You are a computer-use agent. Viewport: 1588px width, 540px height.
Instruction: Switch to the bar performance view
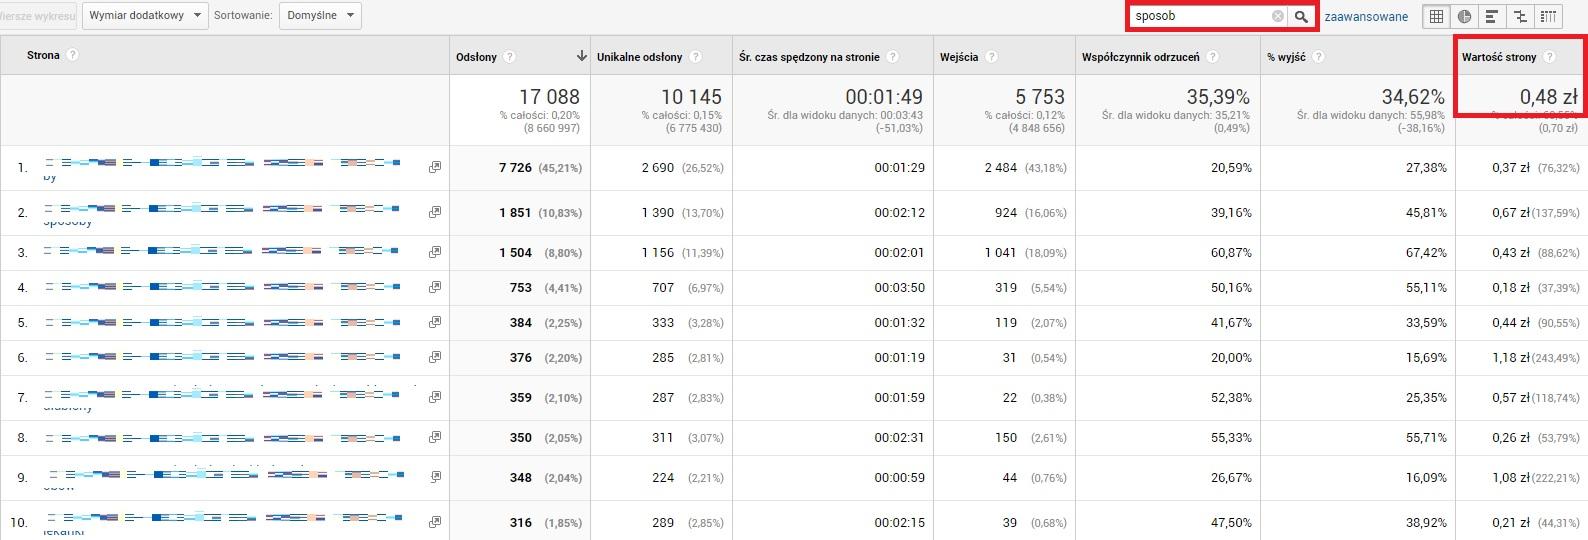[x=1492, y=16]
